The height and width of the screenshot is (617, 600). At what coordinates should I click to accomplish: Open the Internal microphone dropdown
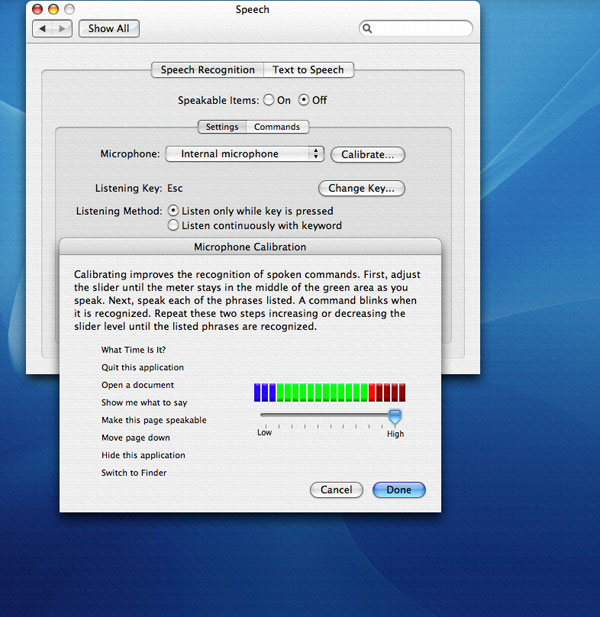point(245,154)
